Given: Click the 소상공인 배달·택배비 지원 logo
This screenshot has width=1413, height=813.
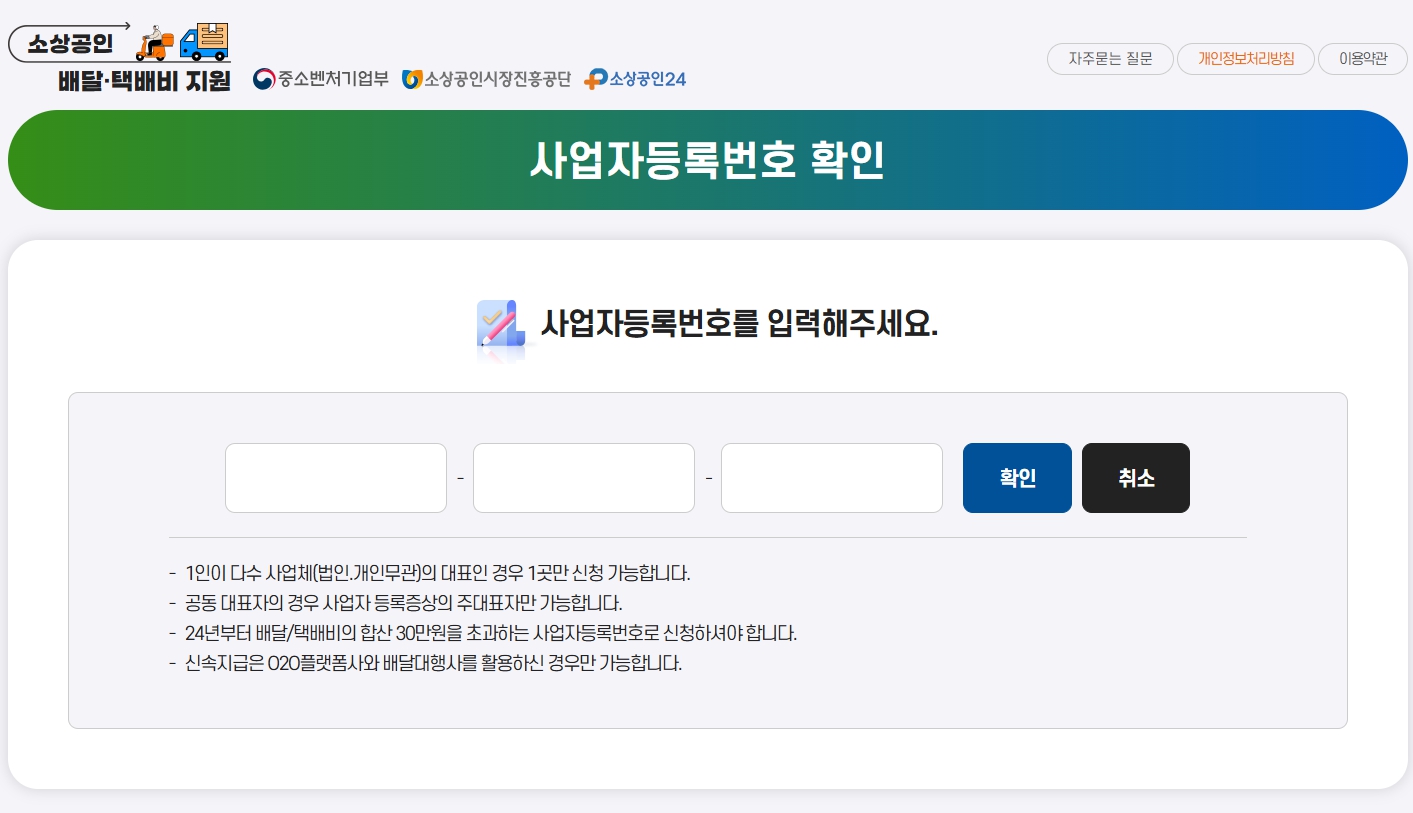Looking at the screenshot, I should (x=120, y=56).
